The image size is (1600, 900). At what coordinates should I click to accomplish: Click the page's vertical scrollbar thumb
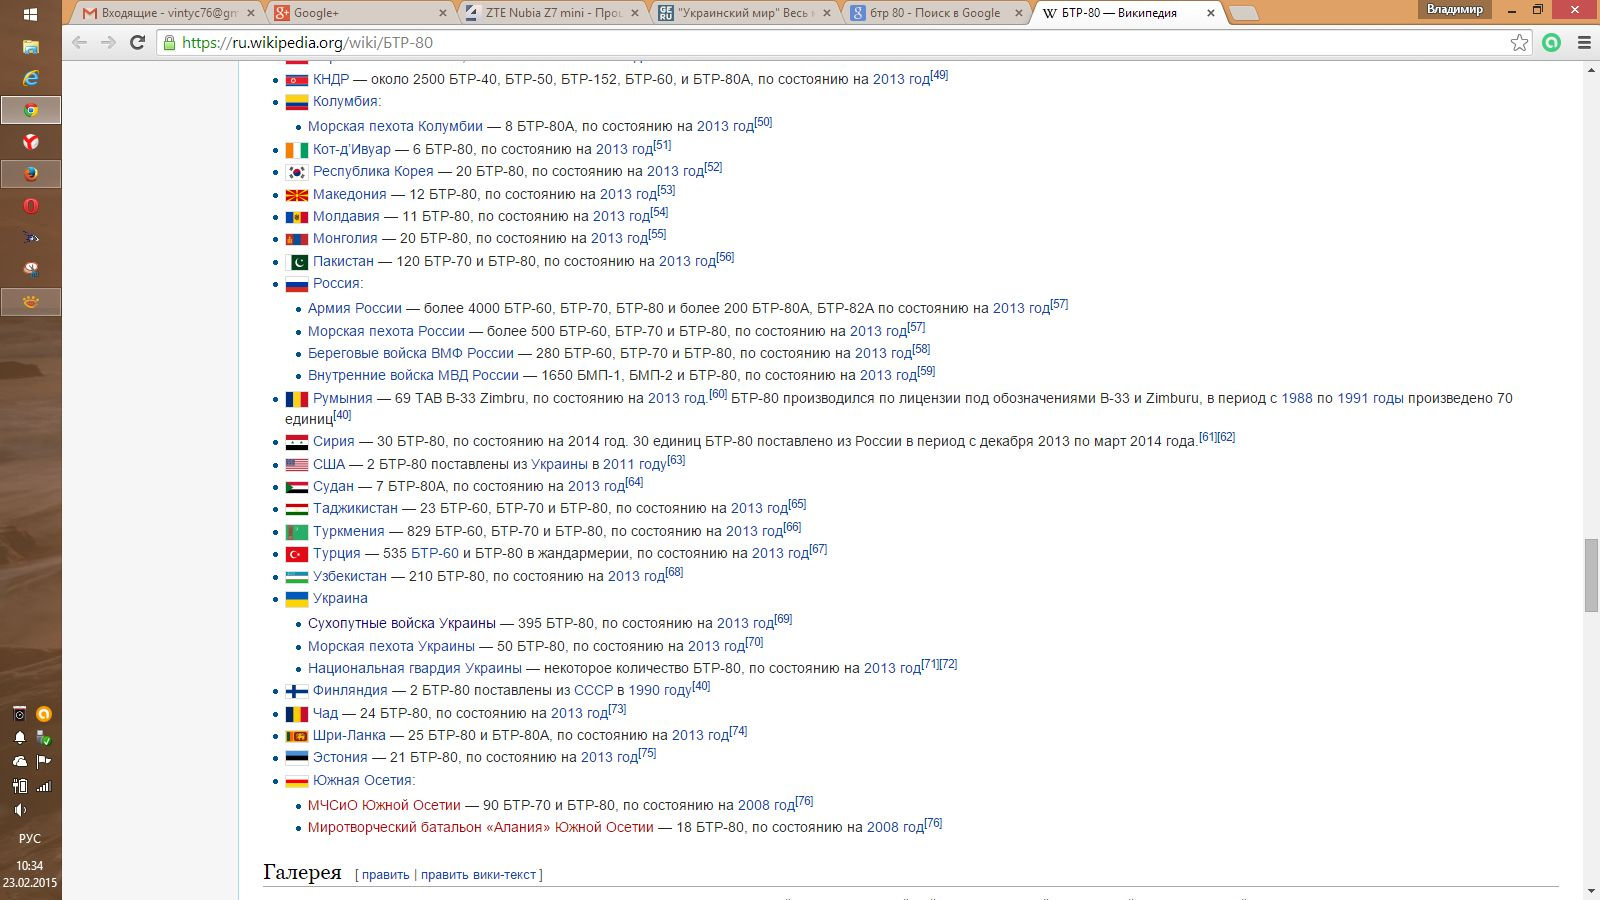pyautogui.click(x=1591, y=575)
